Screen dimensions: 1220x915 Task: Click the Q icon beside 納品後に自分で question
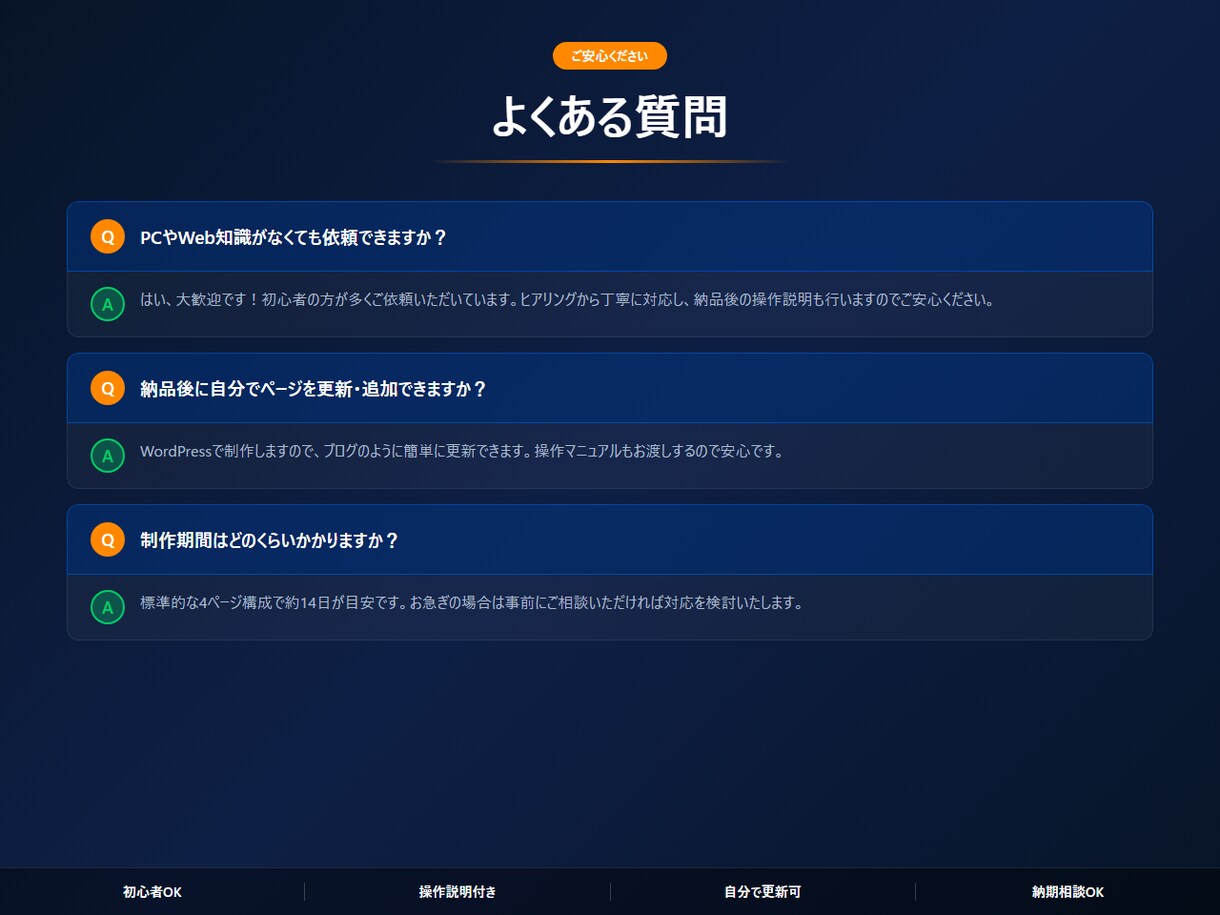pyautogui.click(x=108, y=388)
